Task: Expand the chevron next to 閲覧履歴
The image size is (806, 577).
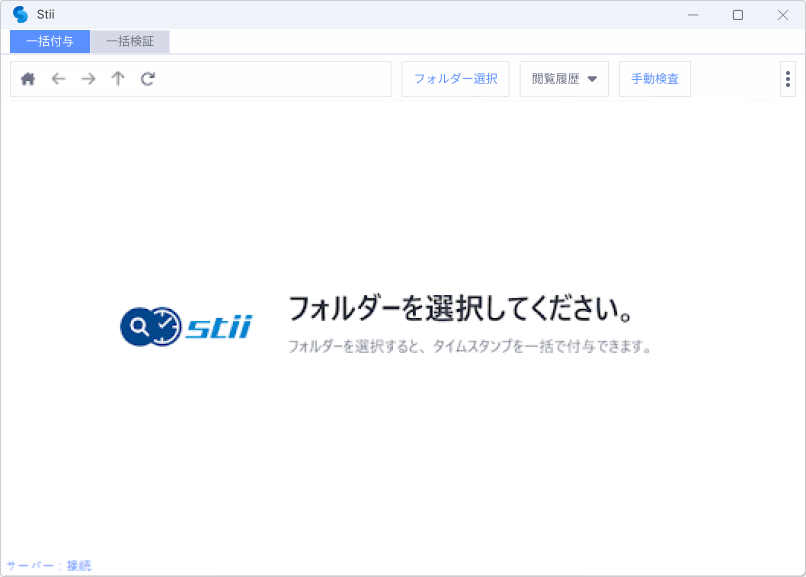Action: pos(593,79)
